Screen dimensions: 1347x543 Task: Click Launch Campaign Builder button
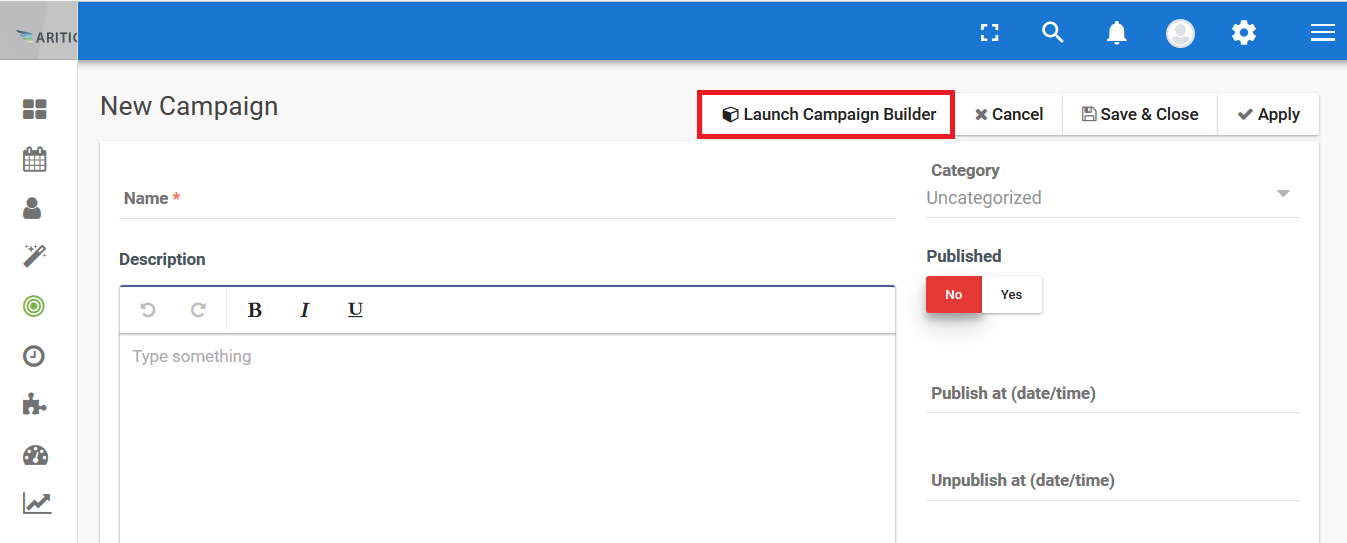(x=828, y=114)
